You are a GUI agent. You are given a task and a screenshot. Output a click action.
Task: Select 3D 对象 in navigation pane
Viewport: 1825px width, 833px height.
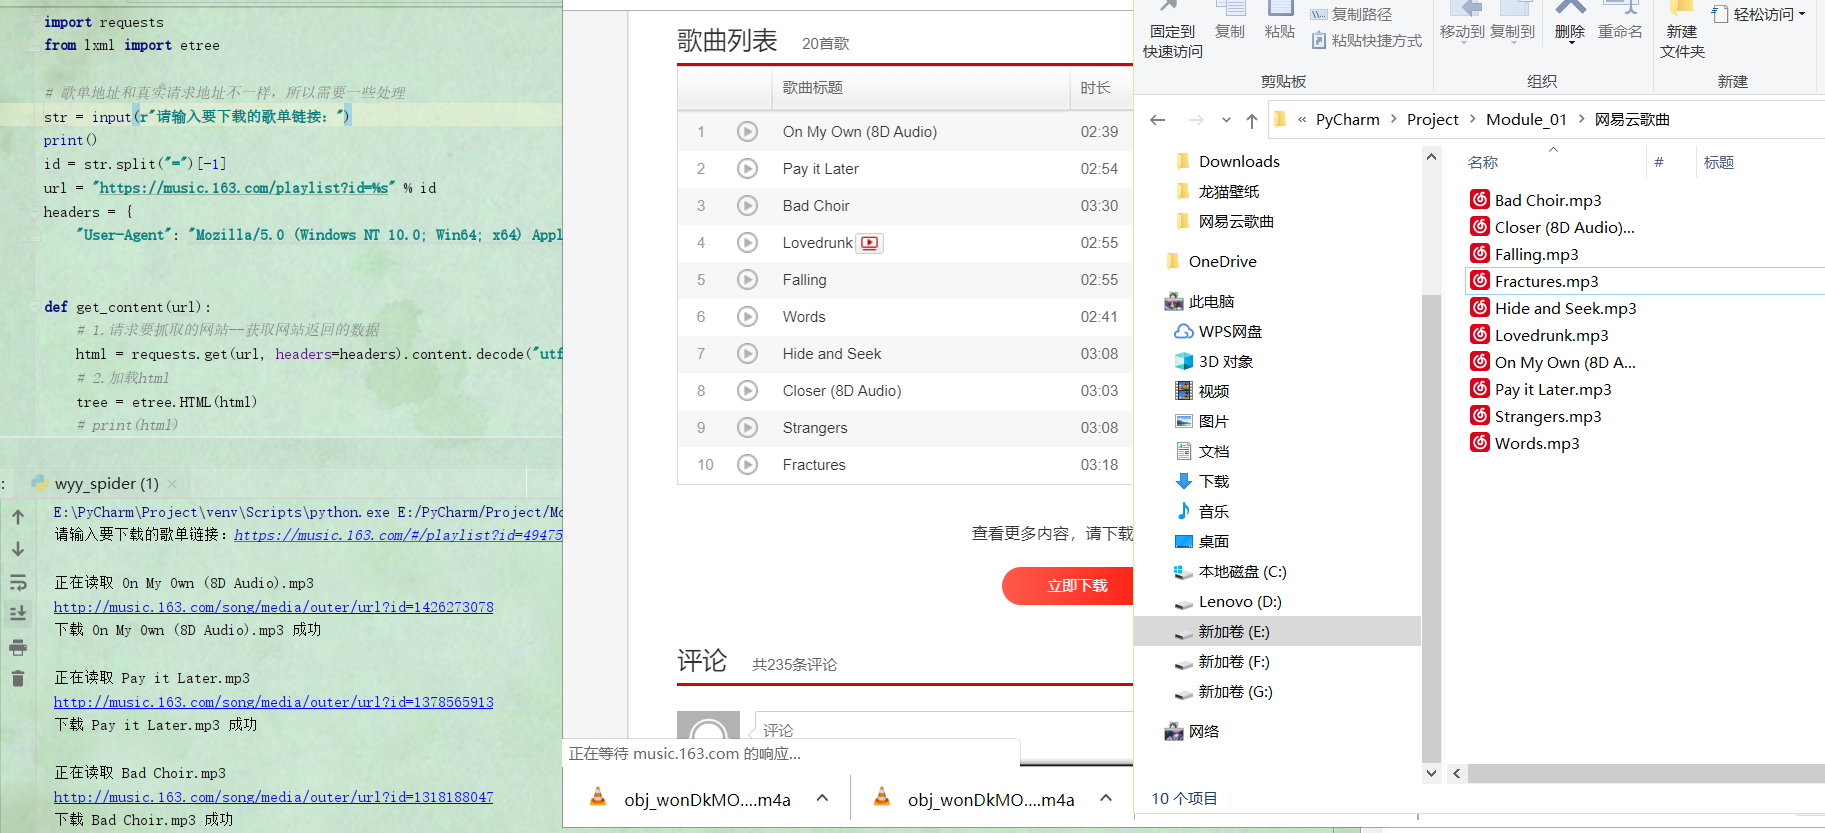click(1225, 362)
